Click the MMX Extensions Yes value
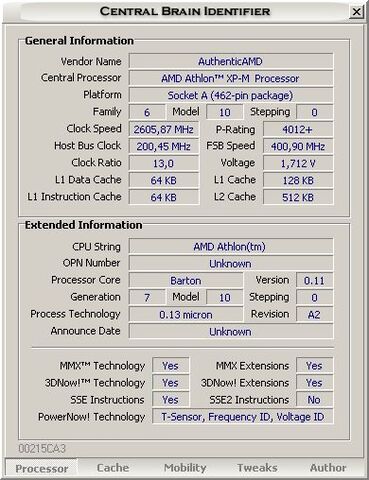This screenshot has width=369, height=480. coord(314,366)
